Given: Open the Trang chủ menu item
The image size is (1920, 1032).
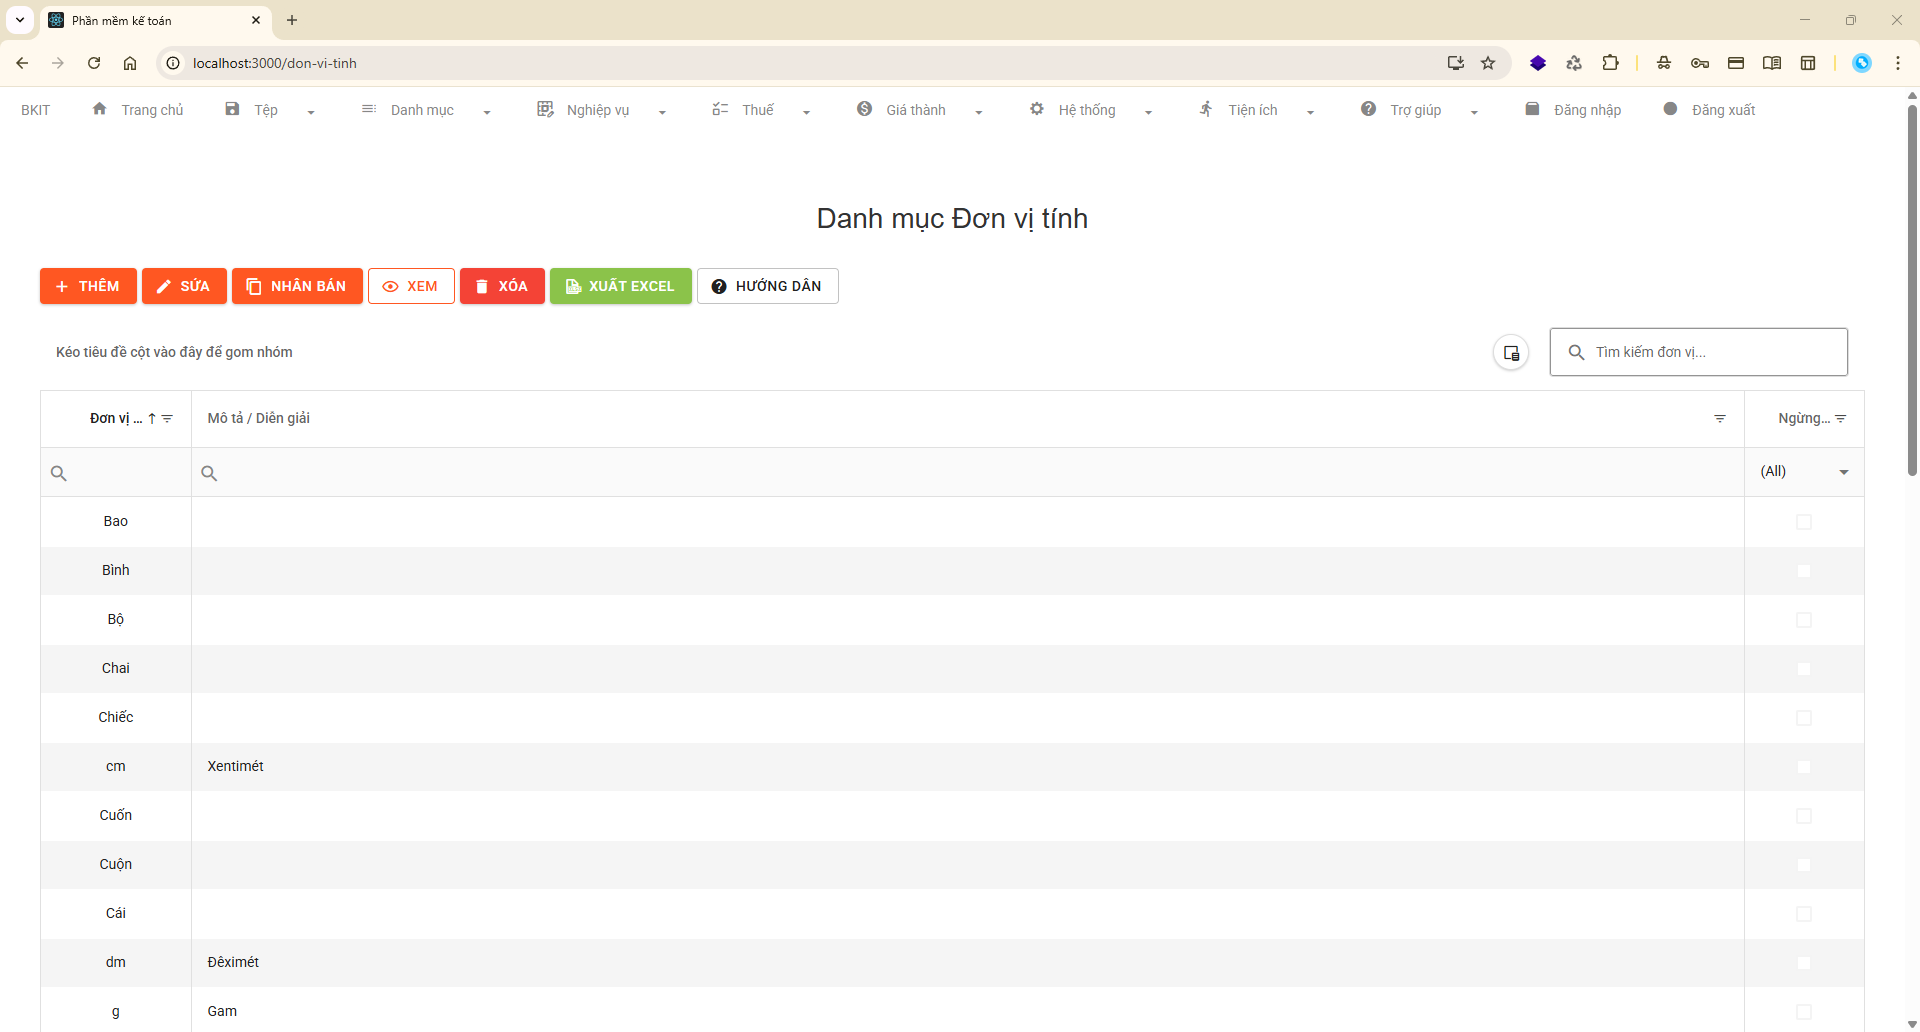Looking at the screenshot, I should (152, 110).
